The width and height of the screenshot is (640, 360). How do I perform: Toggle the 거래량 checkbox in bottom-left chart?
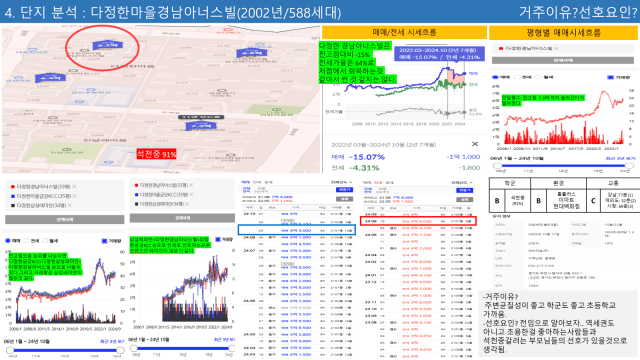coord(104,241)
